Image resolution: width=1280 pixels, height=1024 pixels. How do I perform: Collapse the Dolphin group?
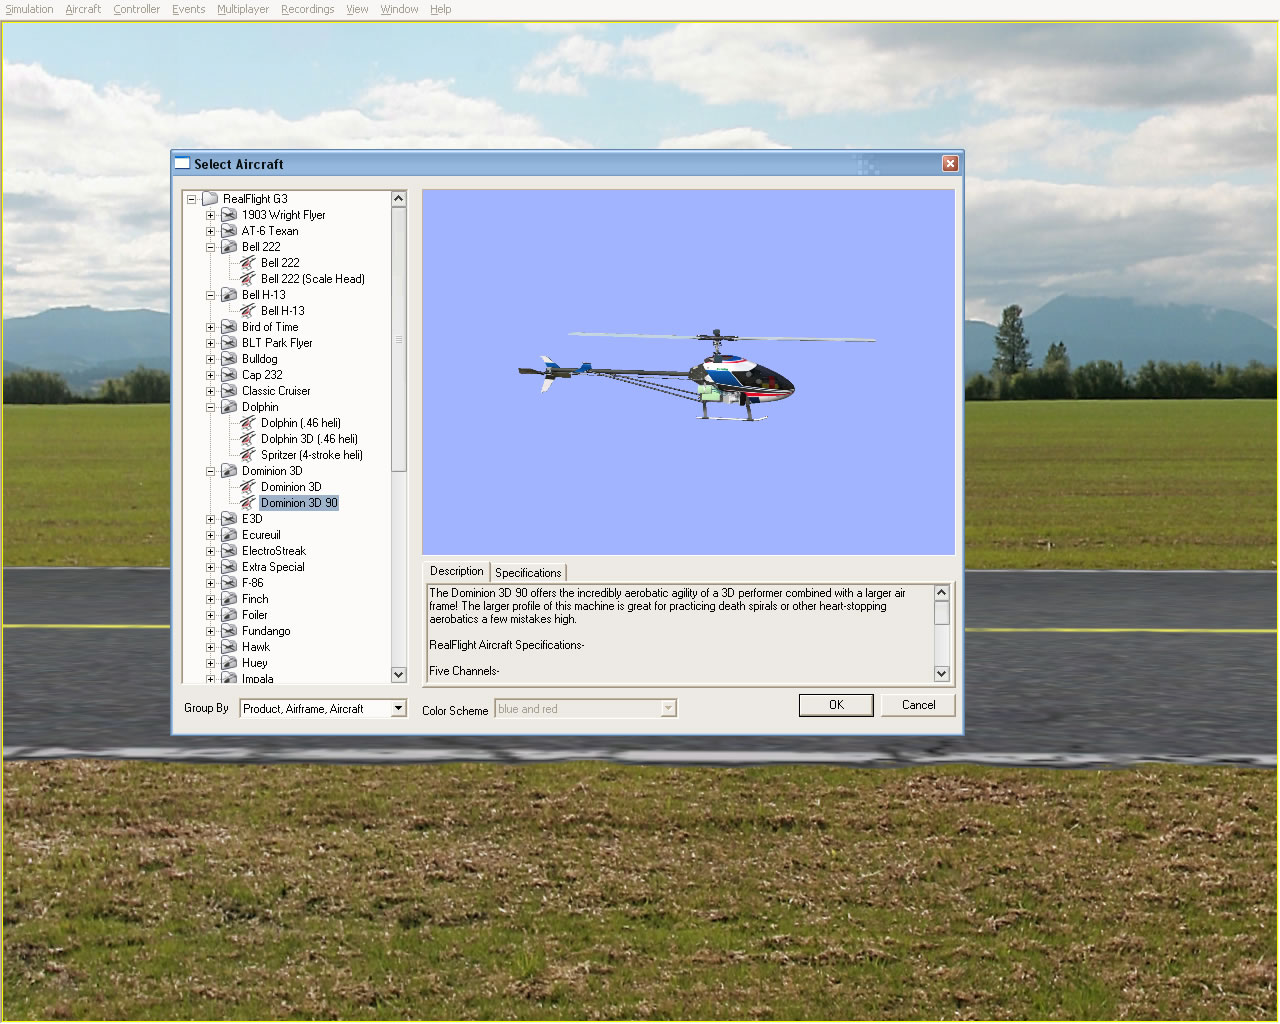[x=210, y=407]
